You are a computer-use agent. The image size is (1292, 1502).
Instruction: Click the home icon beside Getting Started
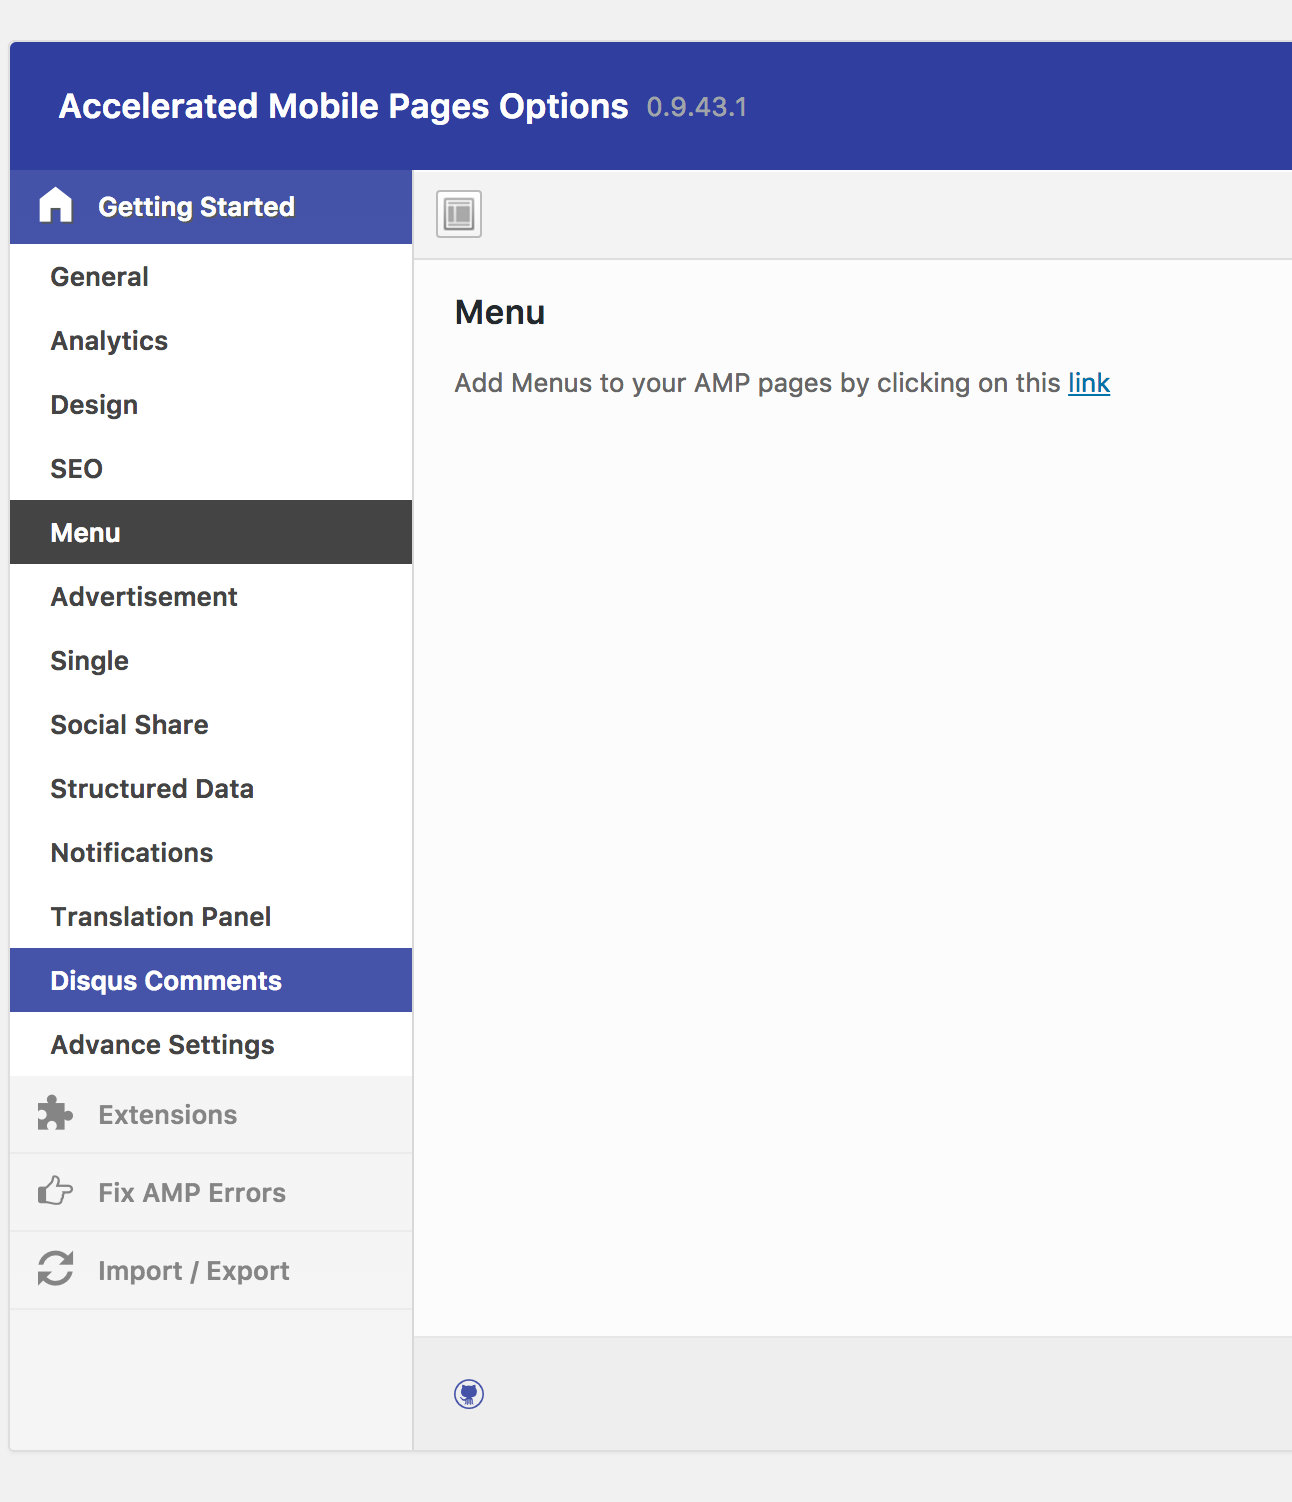coord(56,206)
